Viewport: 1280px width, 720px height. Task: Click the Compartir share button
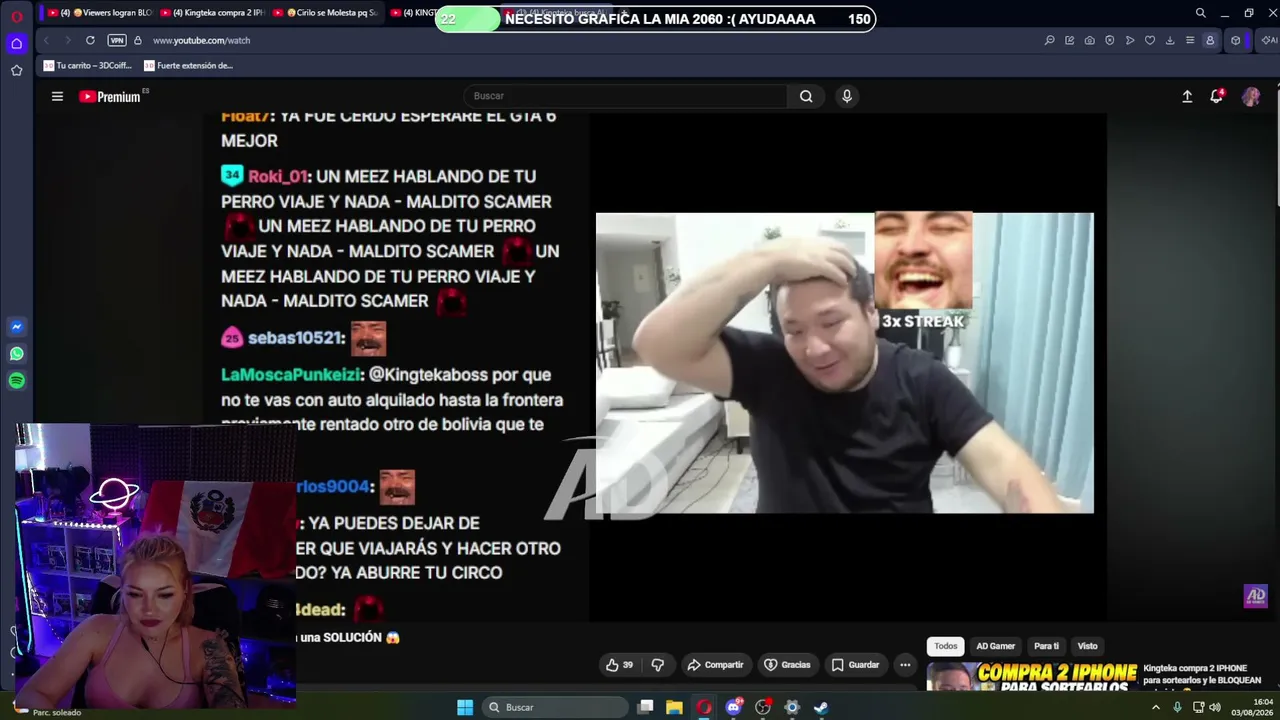click(x=714, y=665)
